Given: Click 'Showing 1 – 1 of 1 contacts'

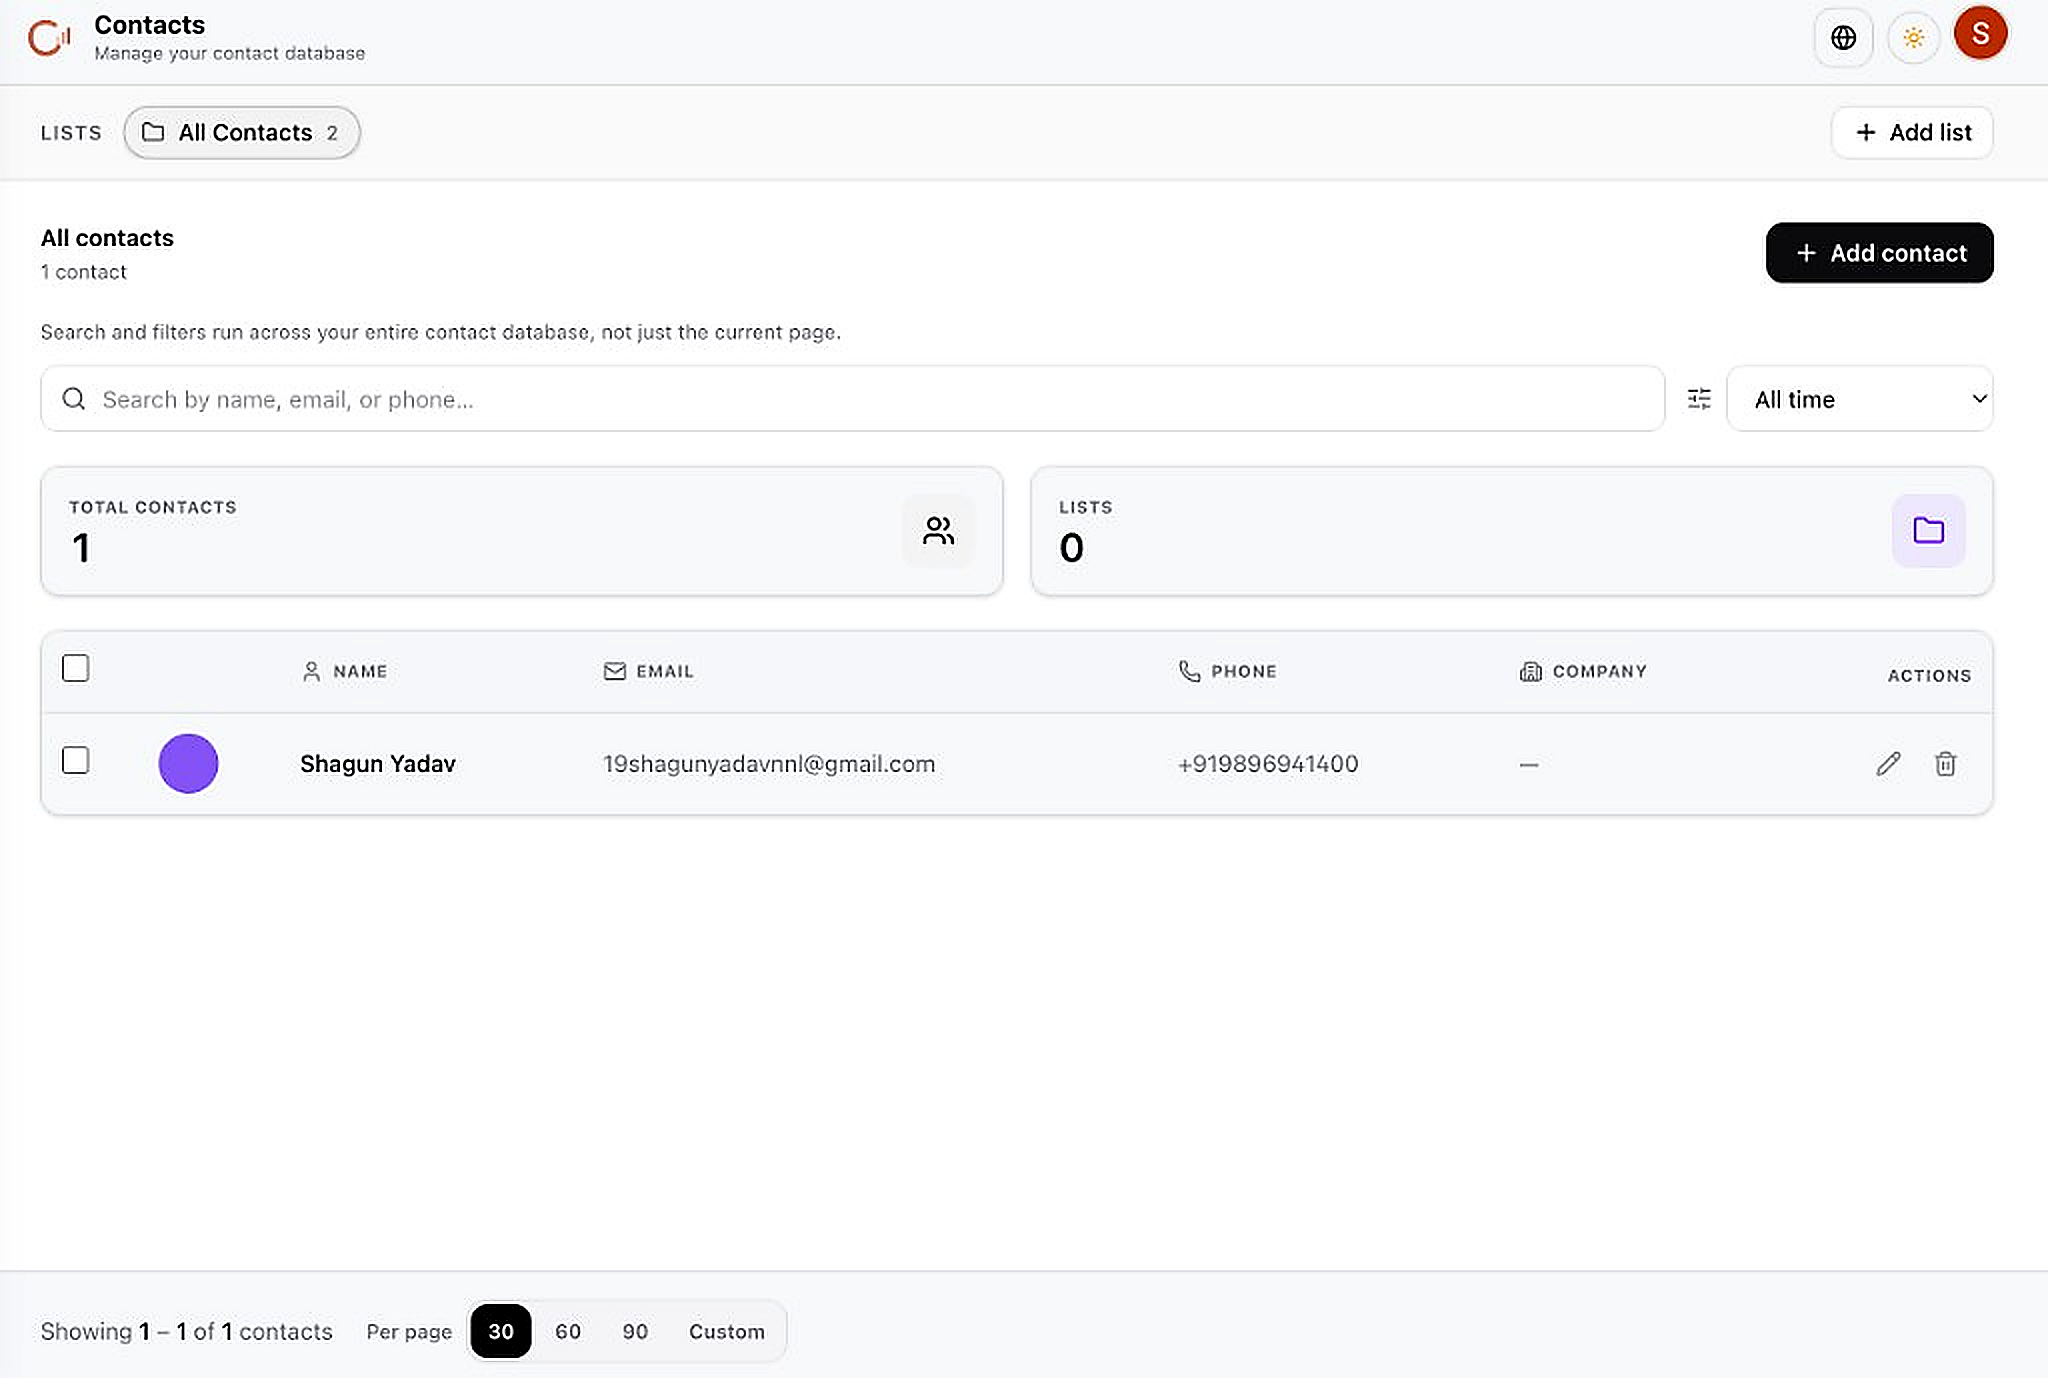Looking at the screenshot, I should pyautogui.click(x=186, y=1331).
